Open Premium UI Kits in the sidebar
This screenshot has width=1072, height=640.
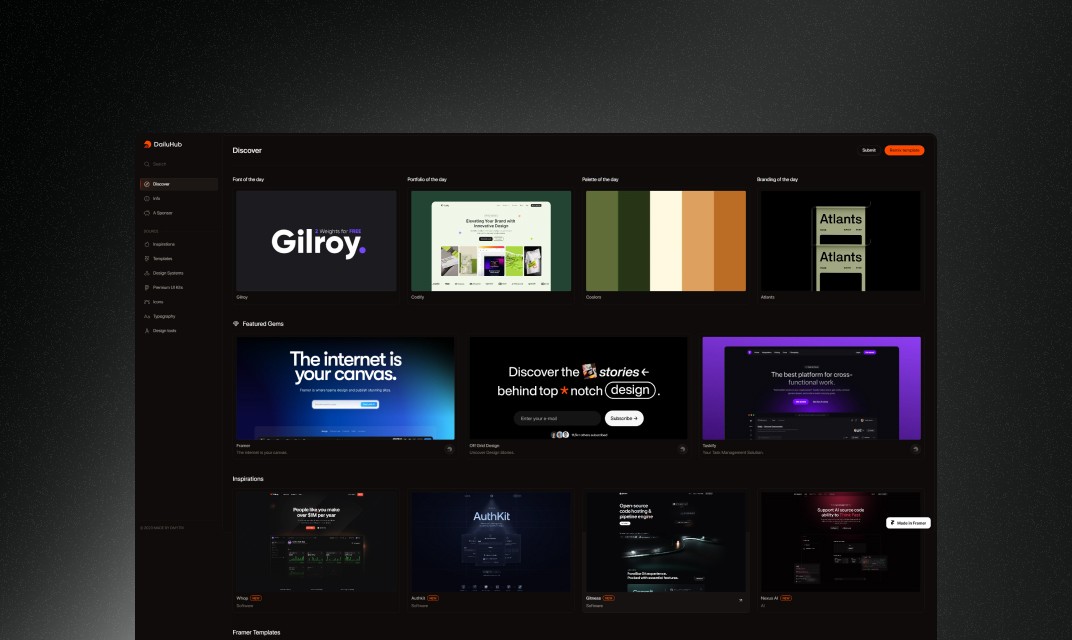(x=178, y=287)
